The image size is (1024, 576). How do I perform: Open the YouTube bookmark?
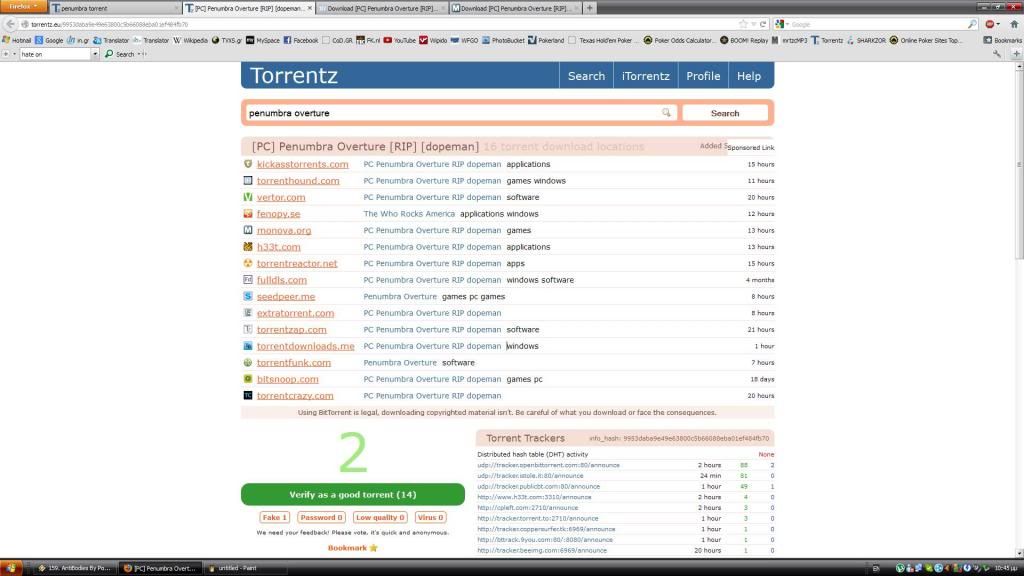400,40
